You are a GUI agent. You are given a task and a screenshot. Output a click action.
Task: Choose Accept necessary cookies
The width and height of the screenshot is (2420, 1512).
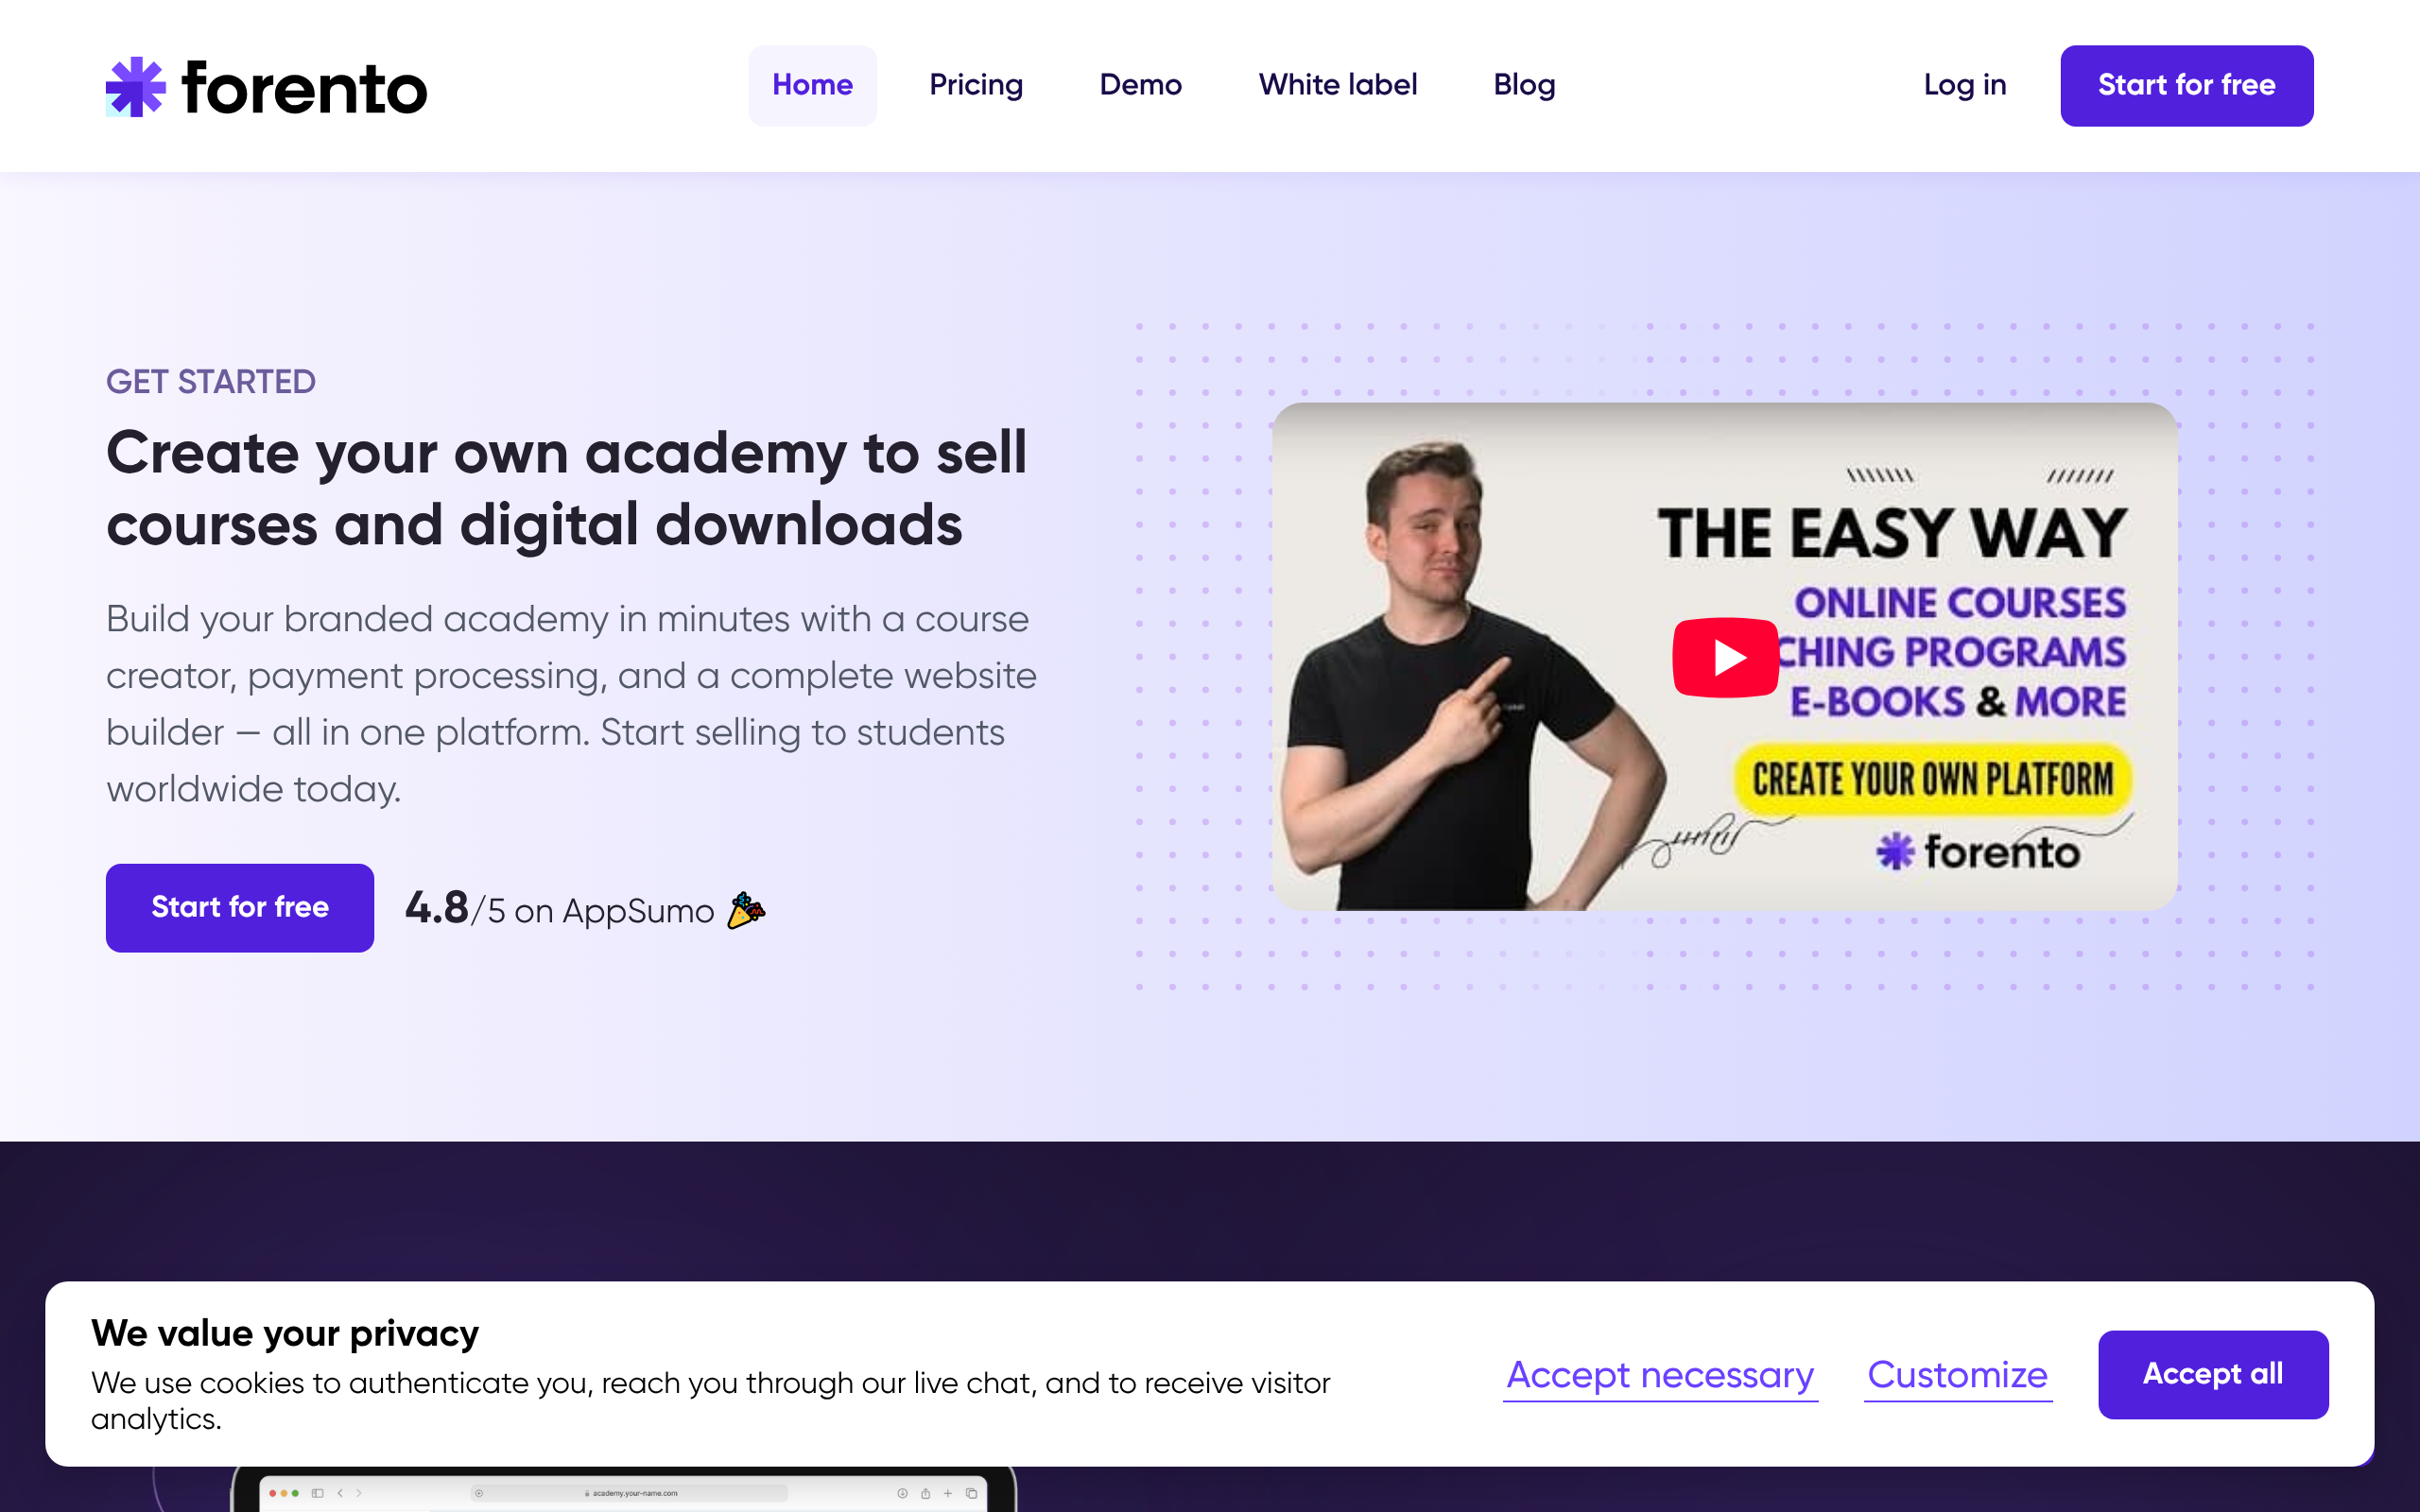(x=1660, y=1375)
